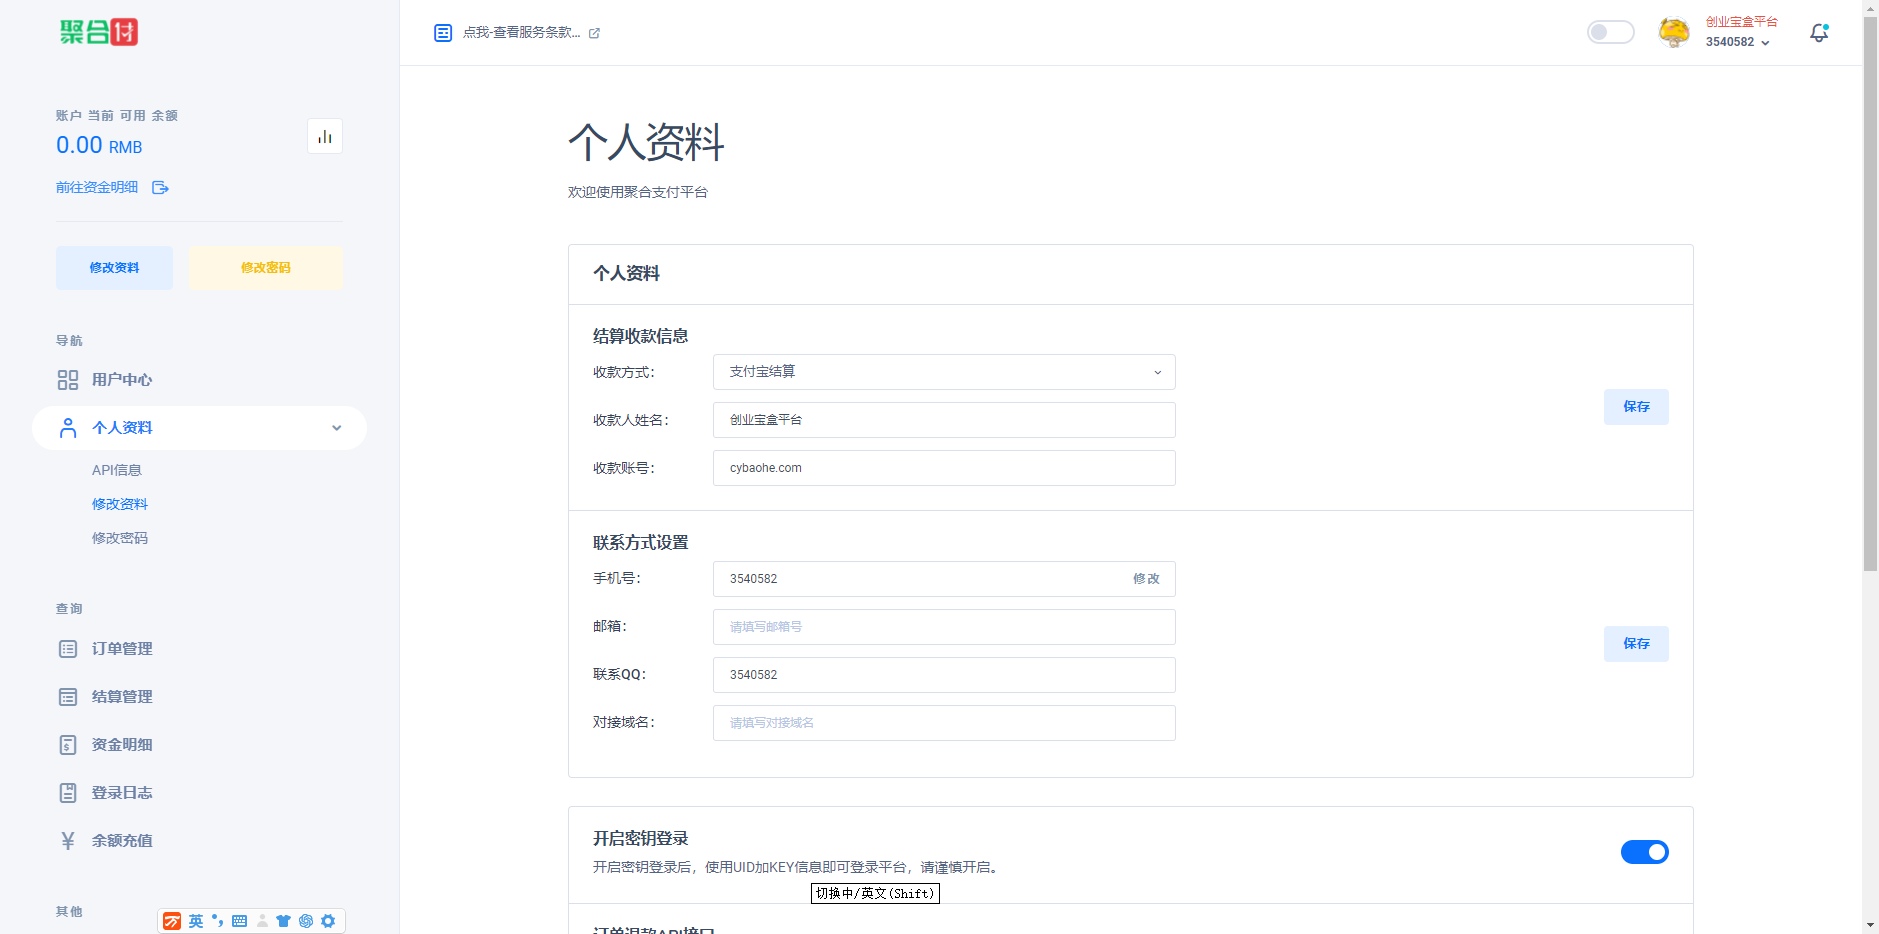Viewport: 1879px width, 934px height.
Task: Click the 邮箱 email input field
Action: coord(943,627)
